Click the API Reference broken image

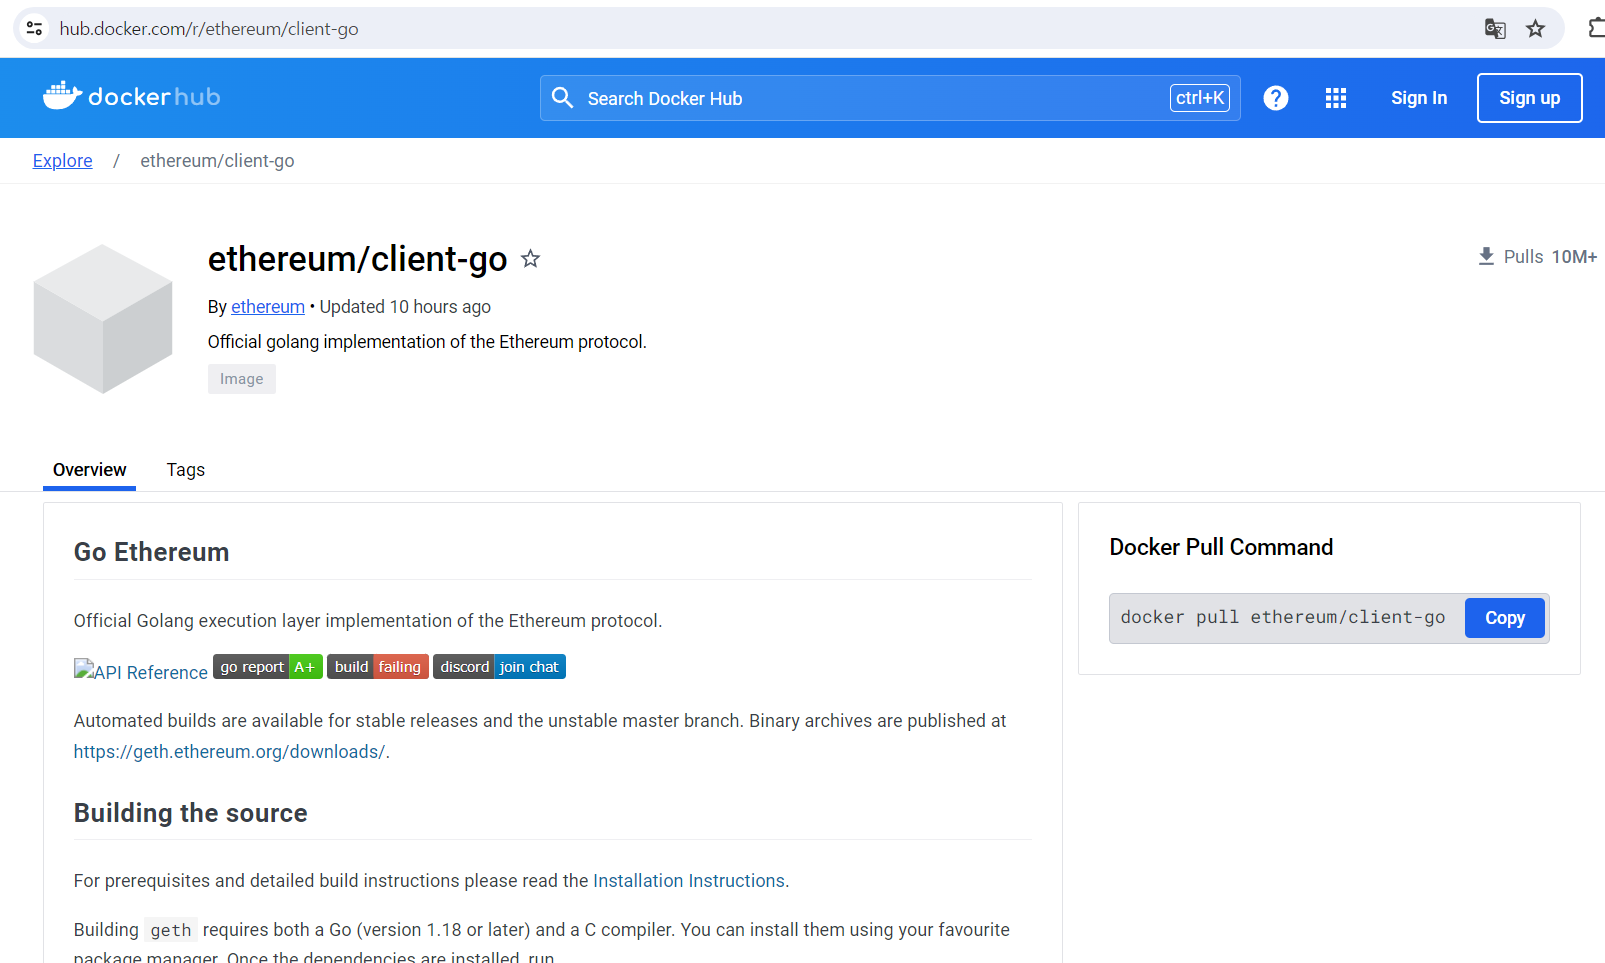[141, 671]
